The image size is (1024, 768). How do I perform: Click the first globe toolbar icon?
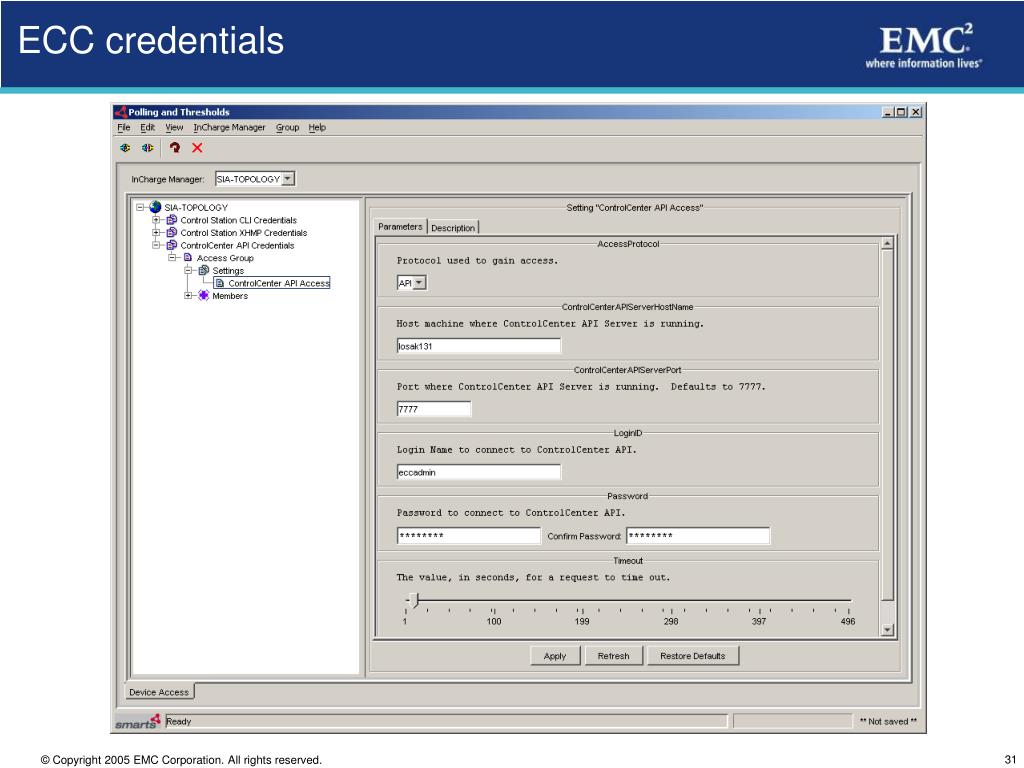(x=125, y=148)
